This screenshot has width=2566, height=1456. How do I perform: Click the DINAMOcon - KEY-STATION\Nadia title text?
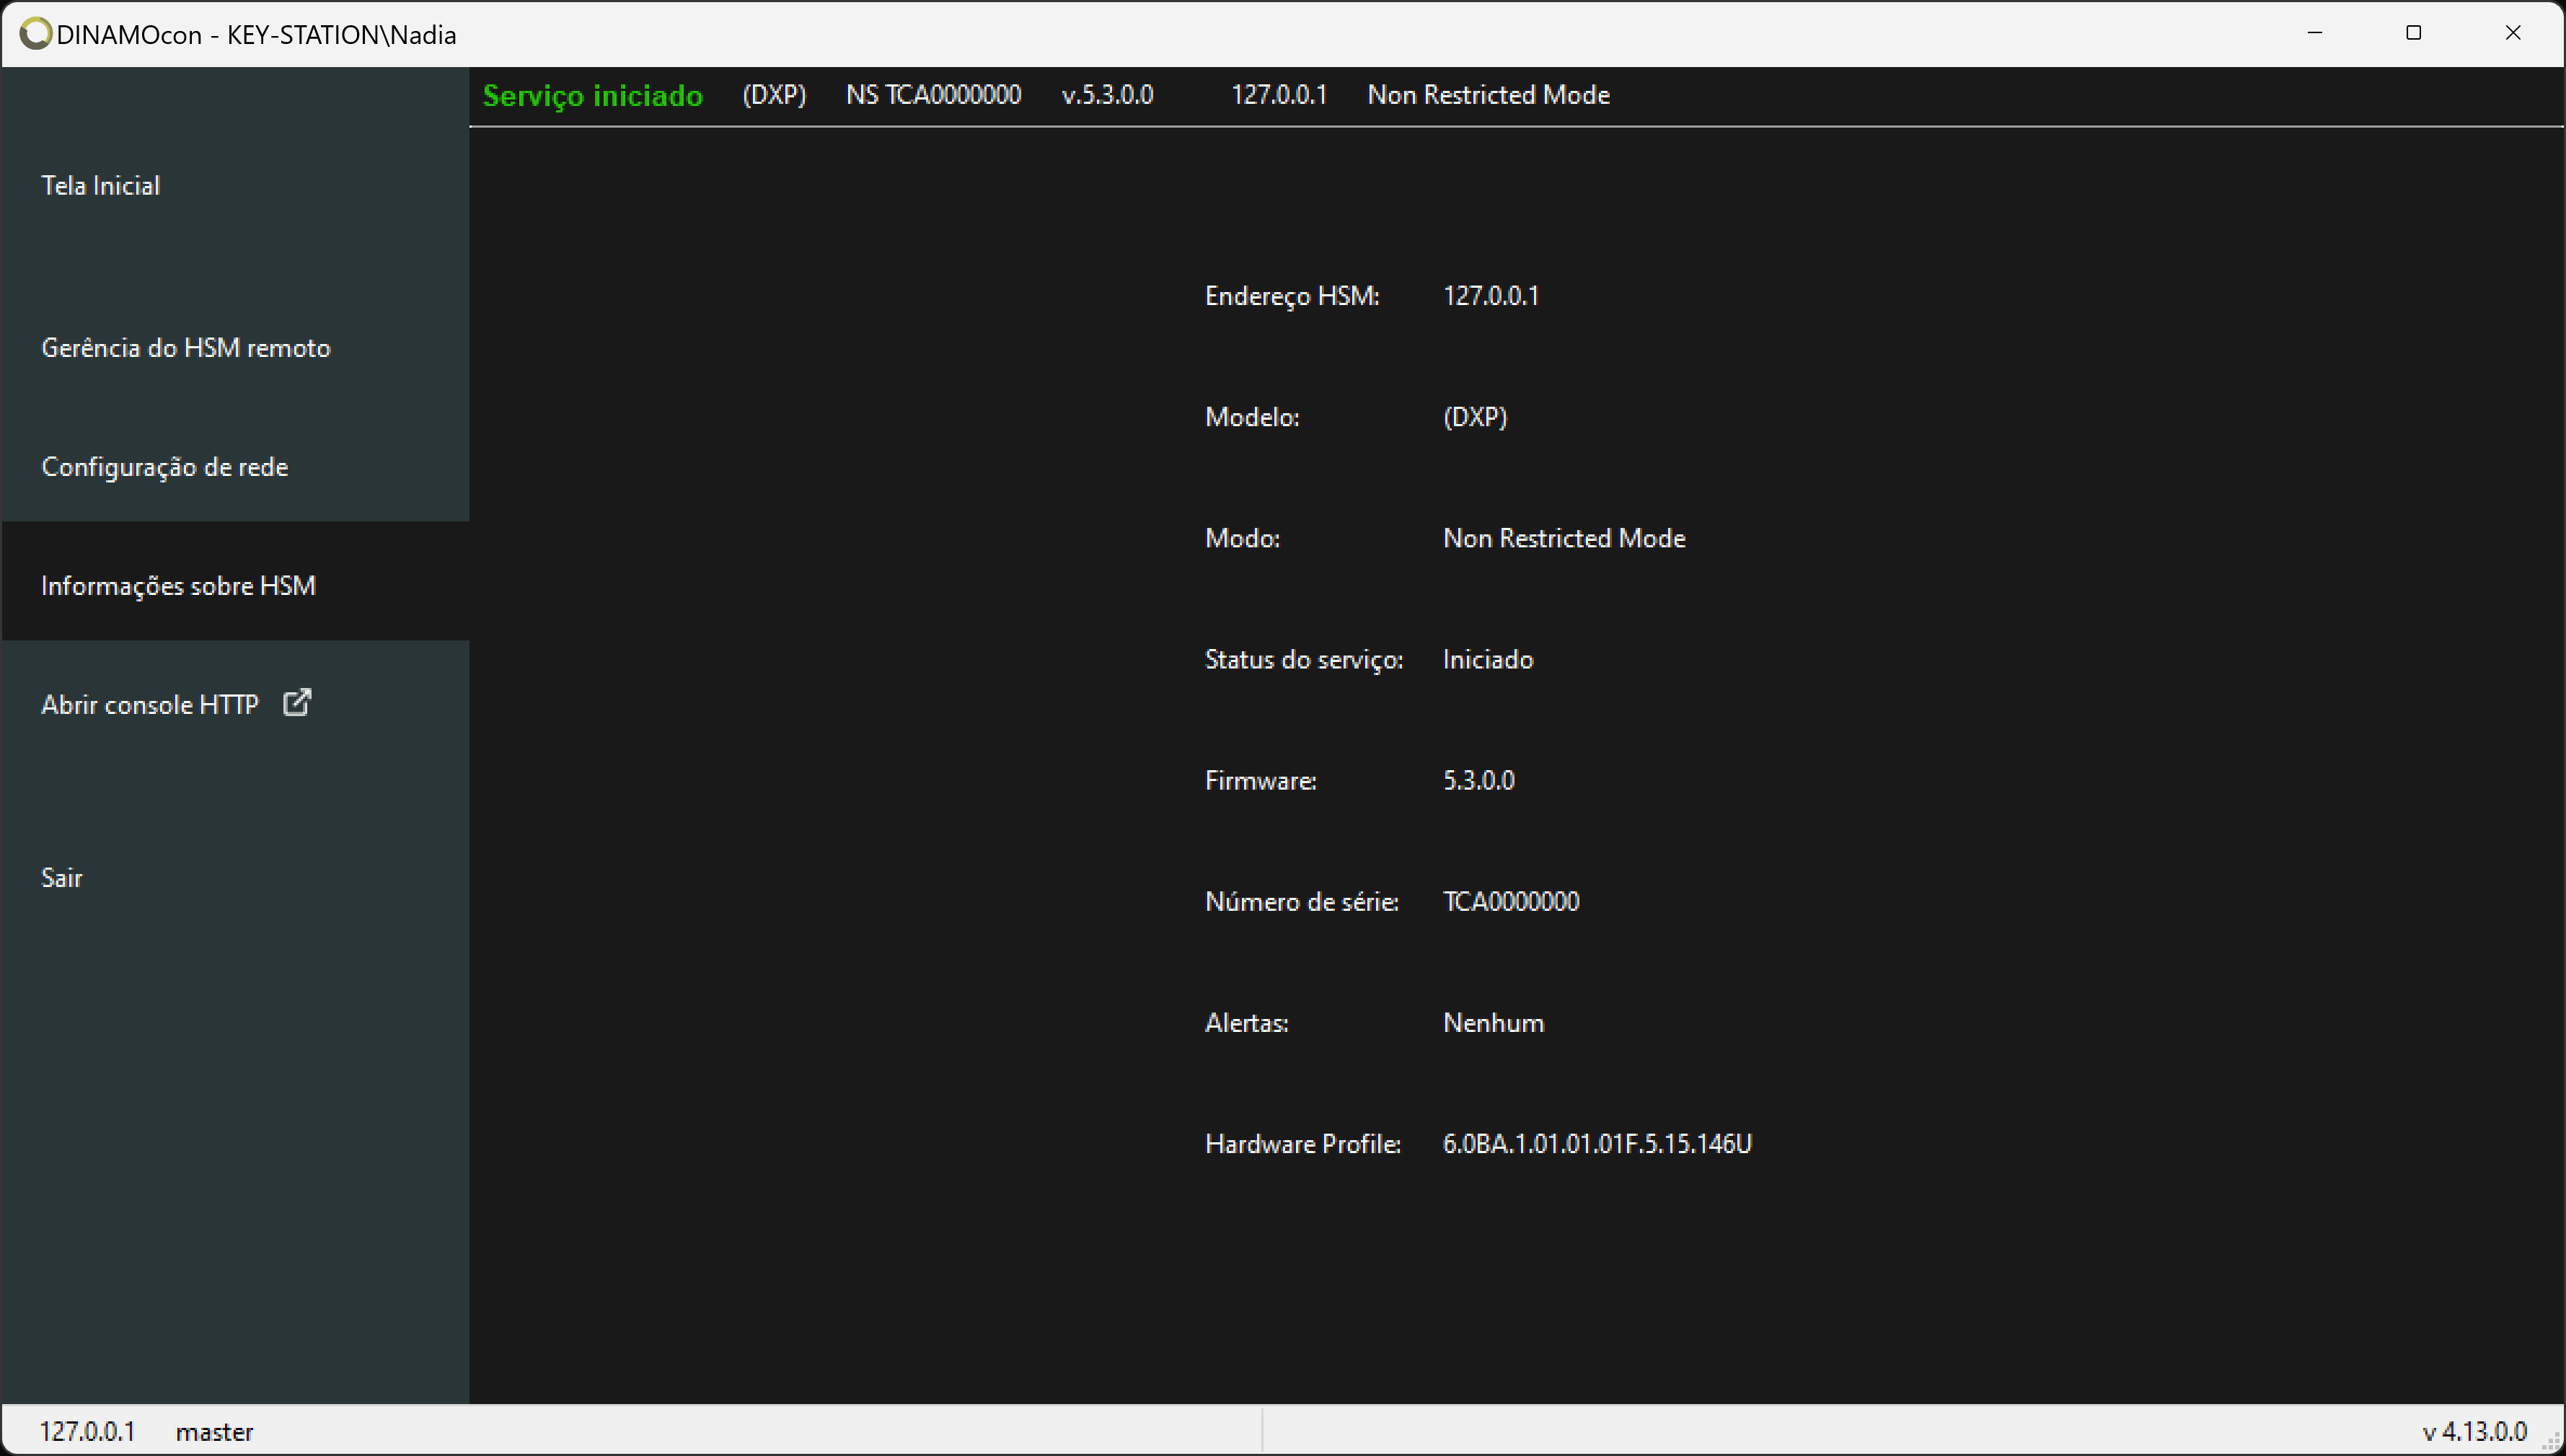coord(256,35)
